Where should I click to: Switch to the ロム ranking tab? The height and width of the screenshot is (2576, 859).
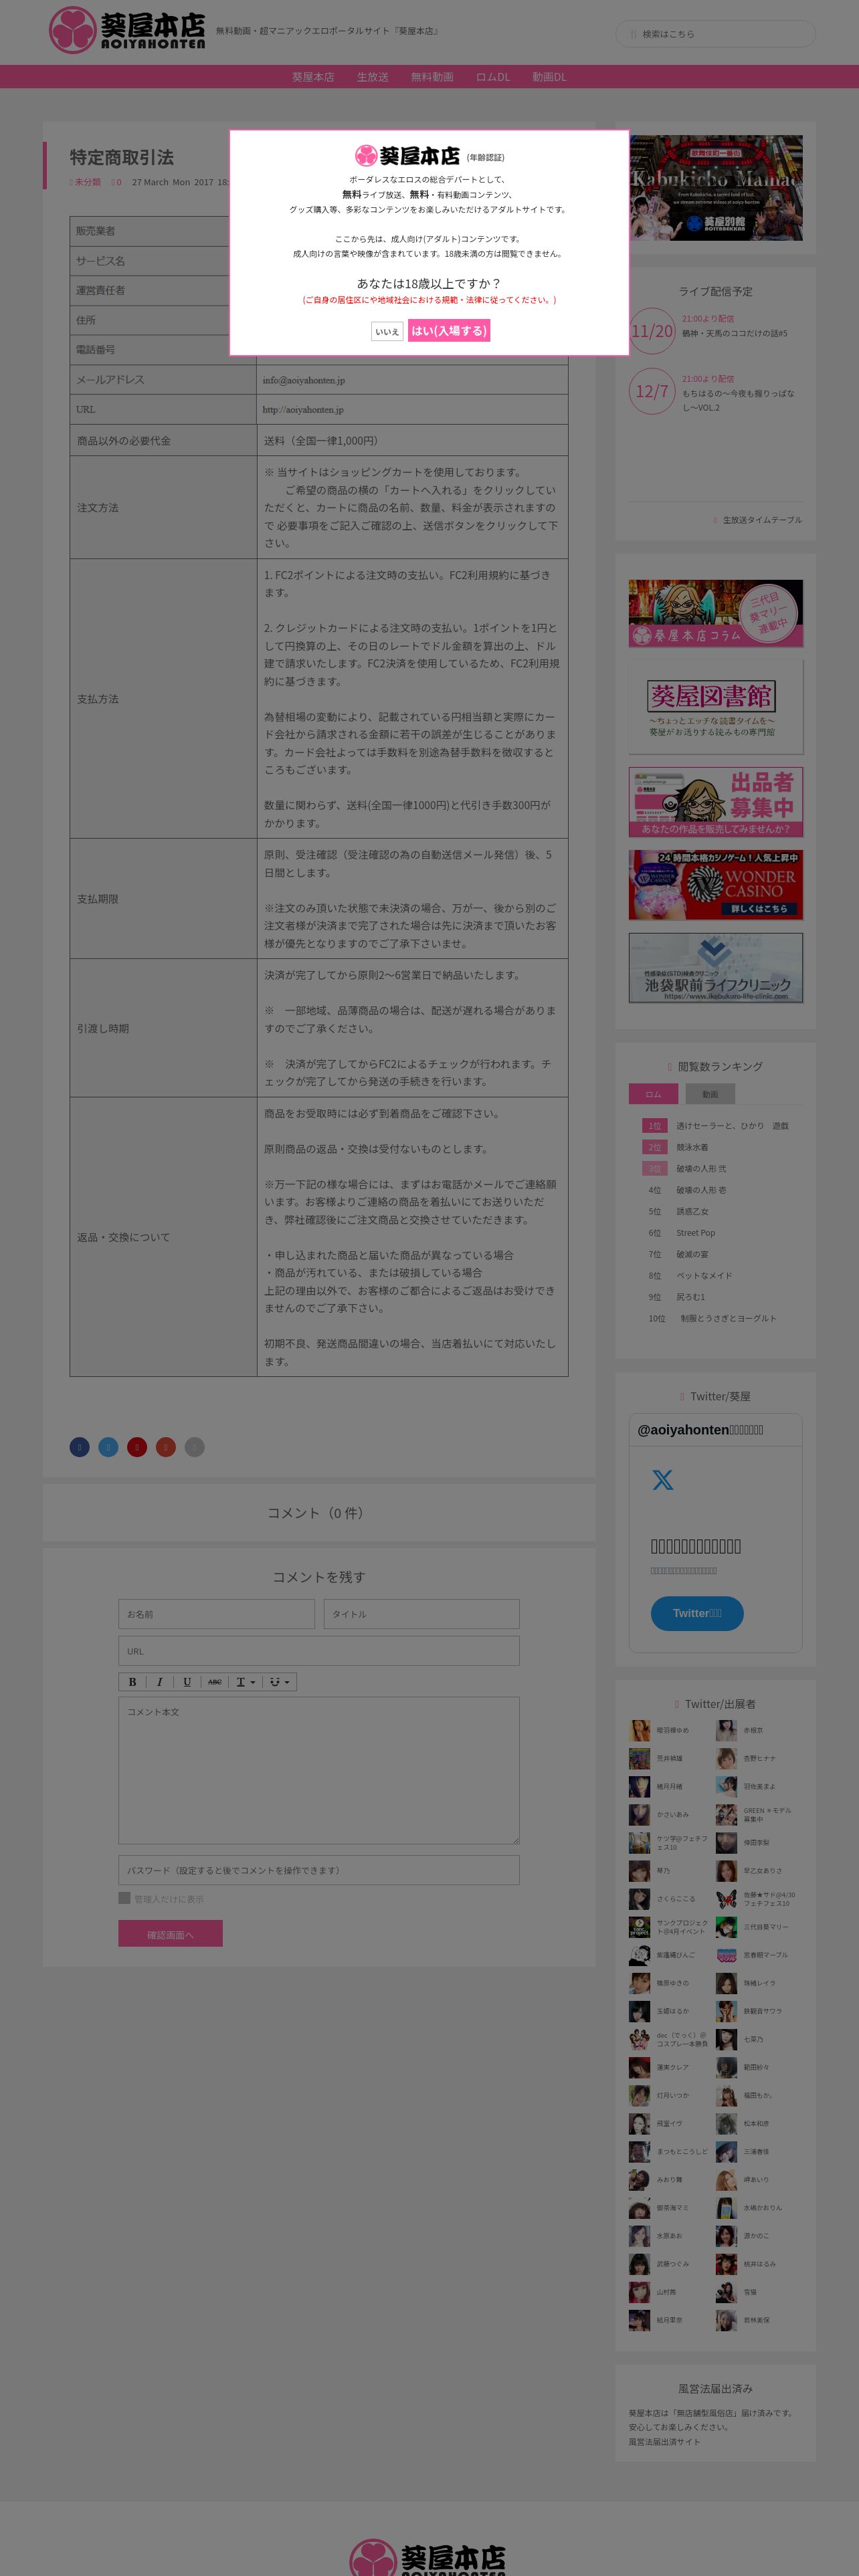pos(654,1094)
